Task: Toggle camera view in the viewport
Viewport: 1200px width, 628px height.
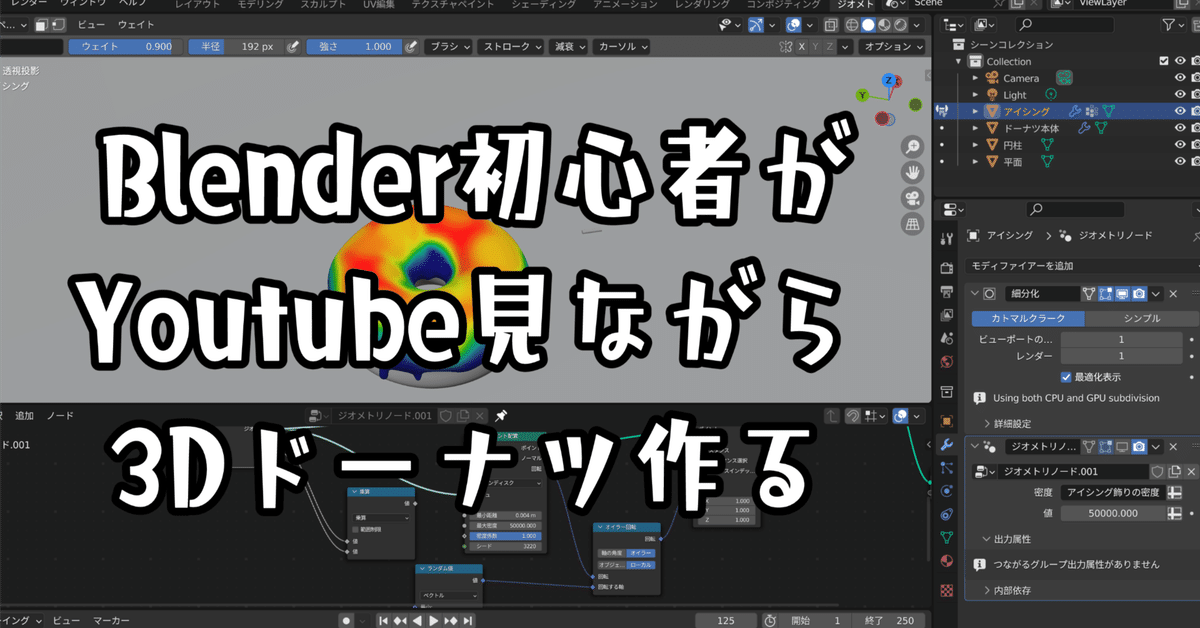Action: coord(912,198)
